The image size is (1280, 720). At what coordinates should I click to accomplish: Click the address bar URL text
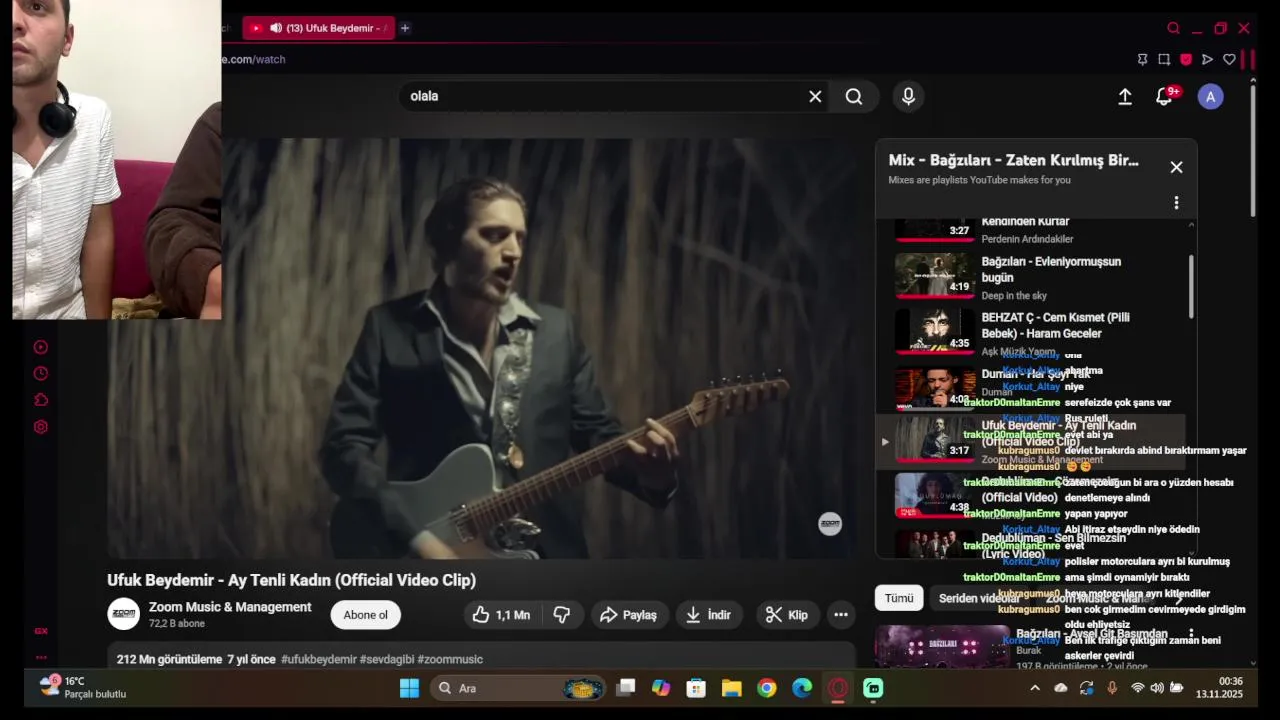(254, 59)
